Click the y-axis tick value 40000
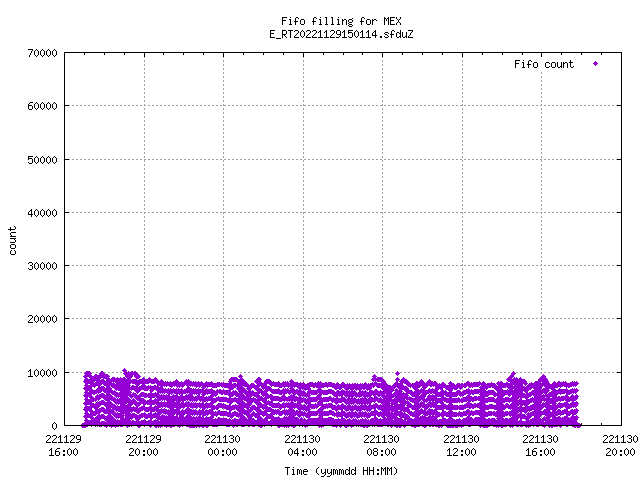The image size is (640, 480). coord(42,213)
